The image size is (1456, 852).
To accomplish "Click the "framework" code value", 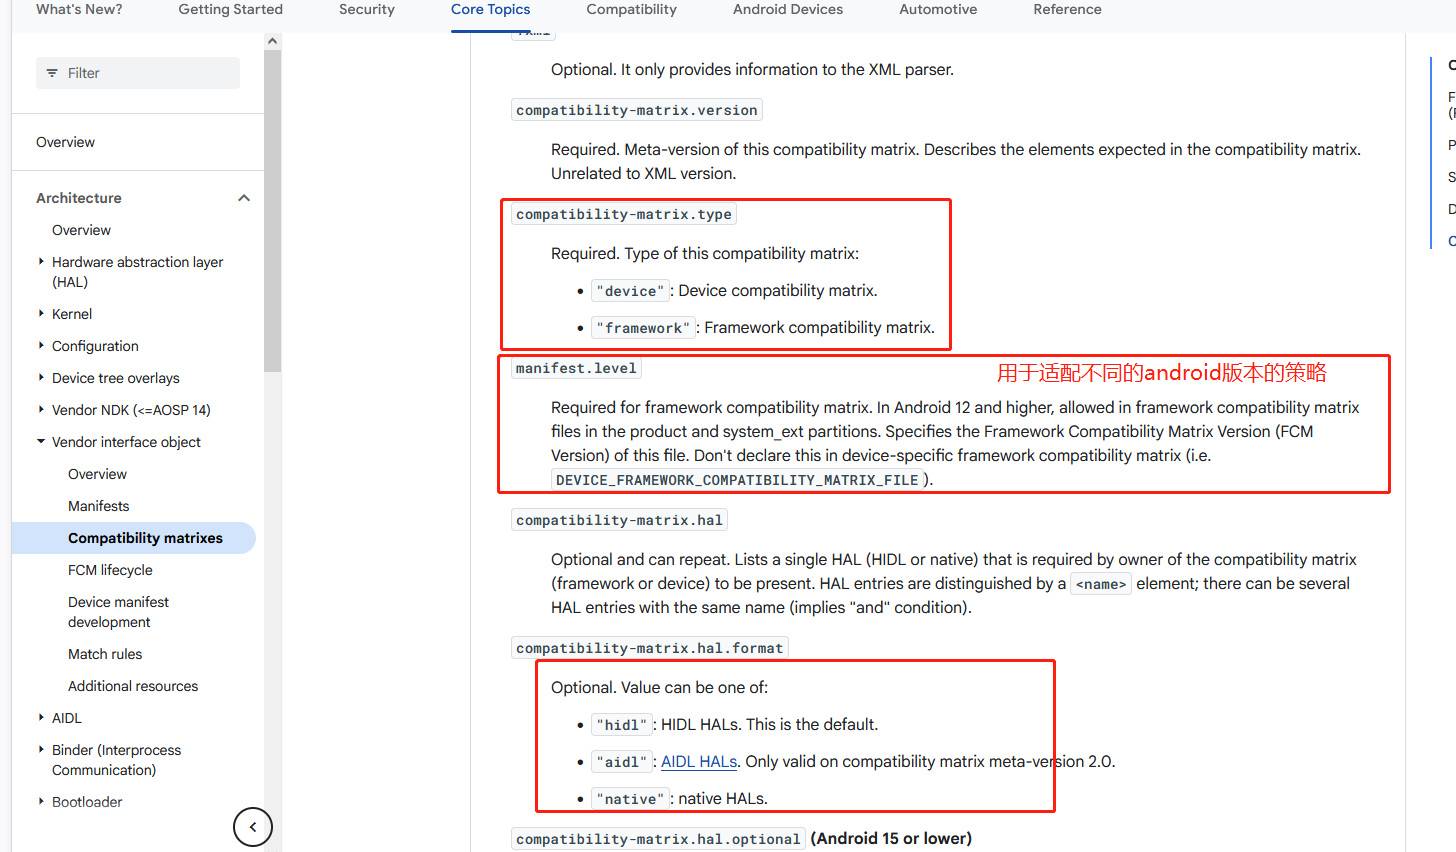I will point(643,328).
